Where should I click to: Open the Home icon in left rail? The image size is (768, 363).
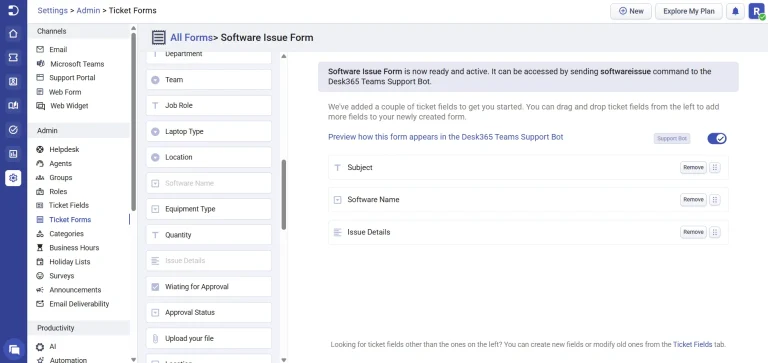13,34
